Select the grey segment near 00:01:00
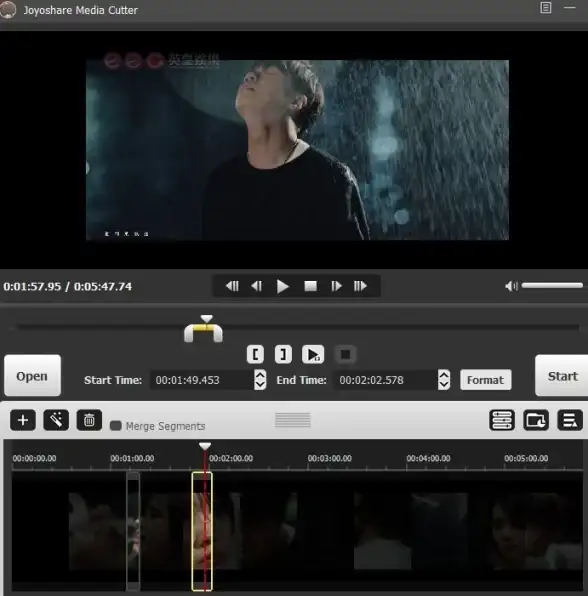The width and height of the screenshot is (588, 596). [x=133, y=531]
